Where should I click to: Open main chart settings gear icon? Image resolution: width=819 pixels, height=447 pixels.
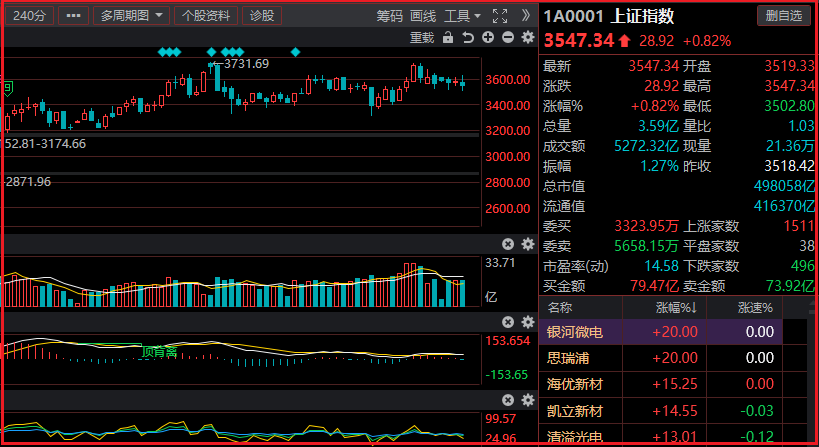[x=527, y=38]
